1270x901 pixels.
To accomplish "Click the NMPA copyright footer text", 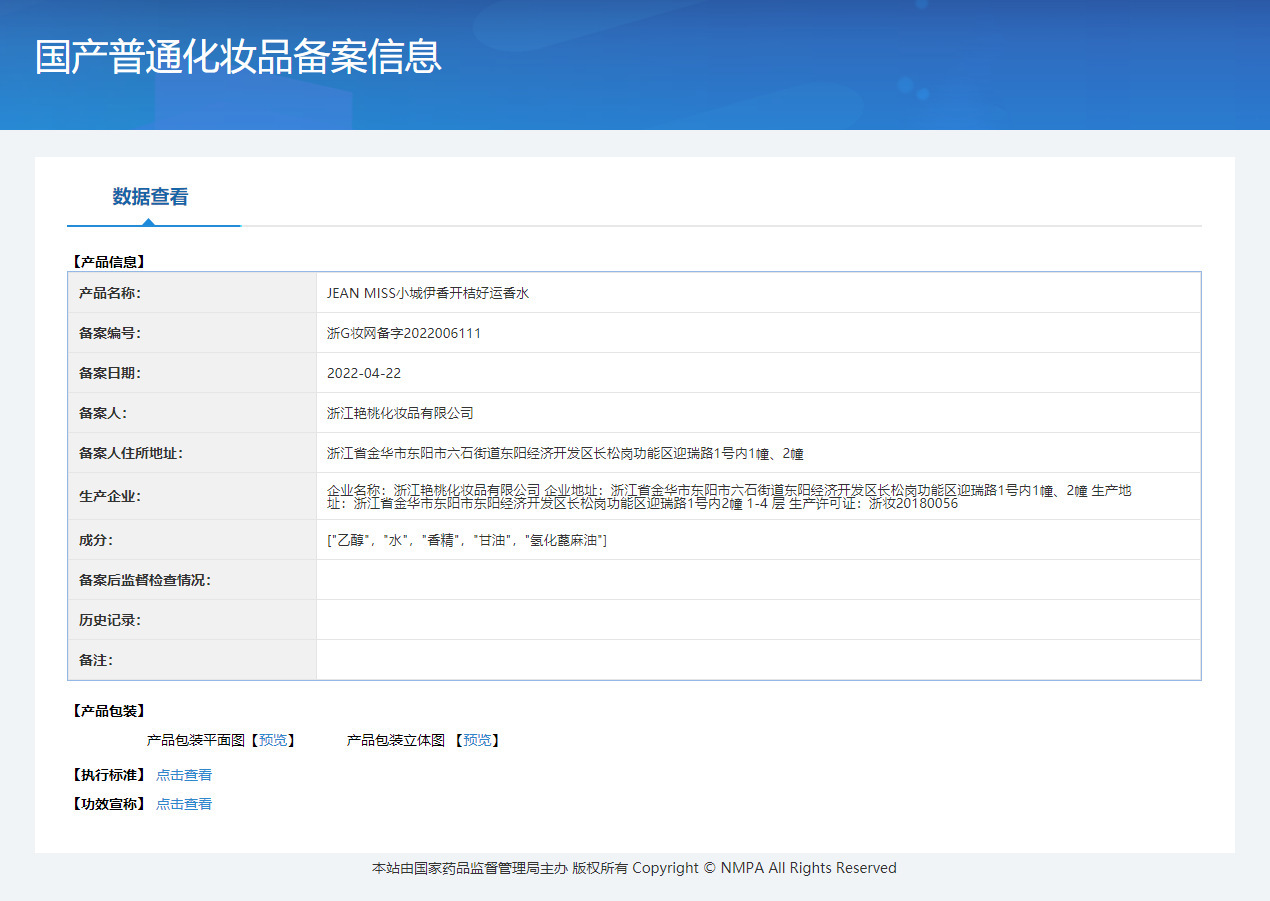I will pyautogui.click(x=634, y=868).
